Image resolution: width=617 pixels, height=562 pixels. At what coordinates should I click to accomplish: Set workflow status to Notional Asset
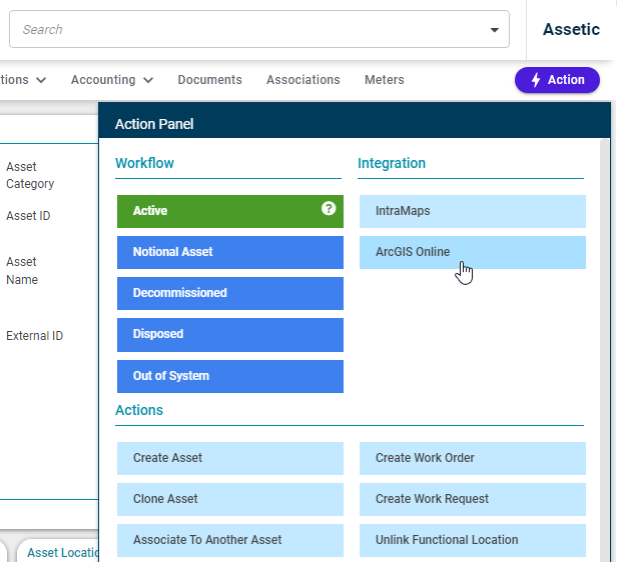[x=230, y=252]
